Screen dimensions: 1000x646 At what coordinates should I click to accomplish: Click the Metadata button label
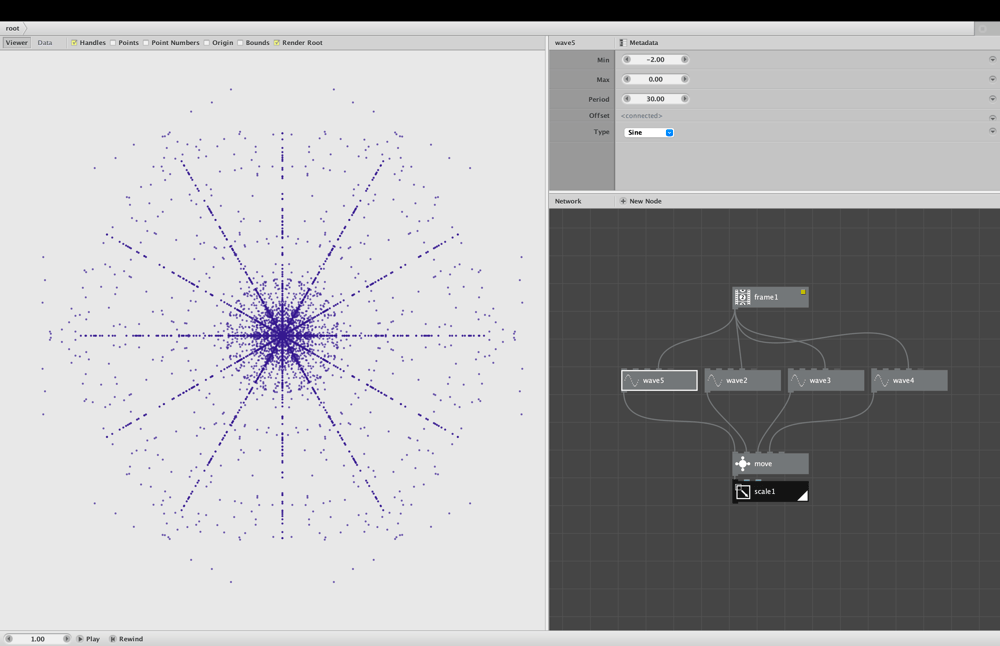click(x=643, y=43)
